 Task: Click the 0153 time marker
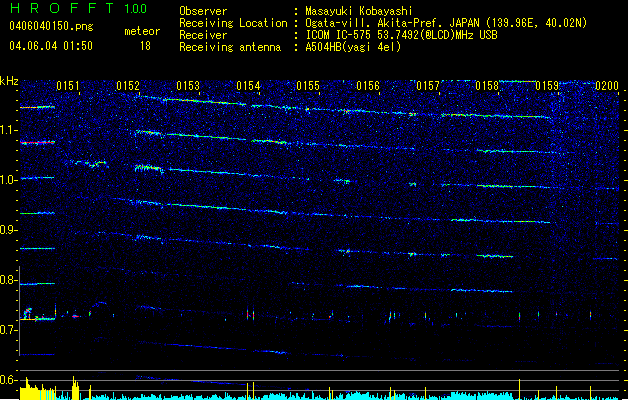[x=188, y=87]
